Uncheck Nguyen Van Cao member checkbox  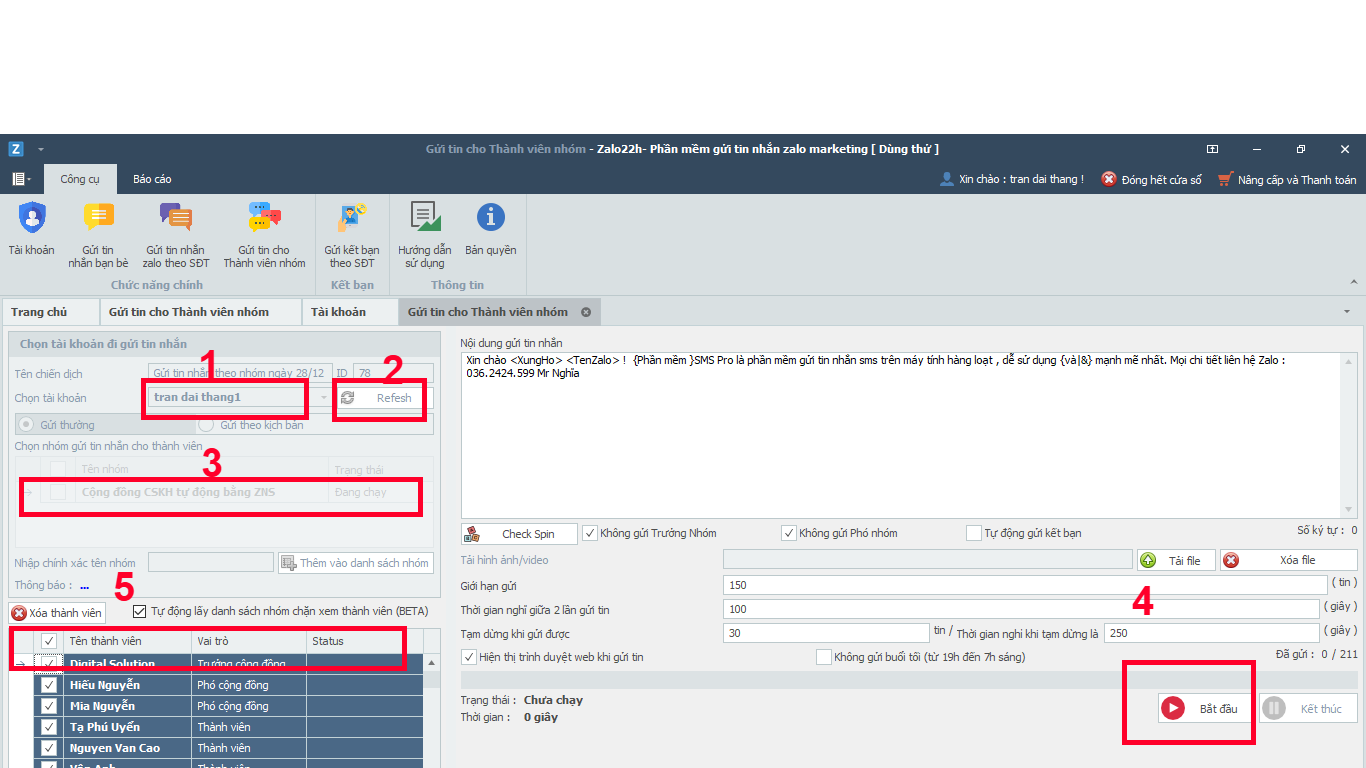coord(49,748)
